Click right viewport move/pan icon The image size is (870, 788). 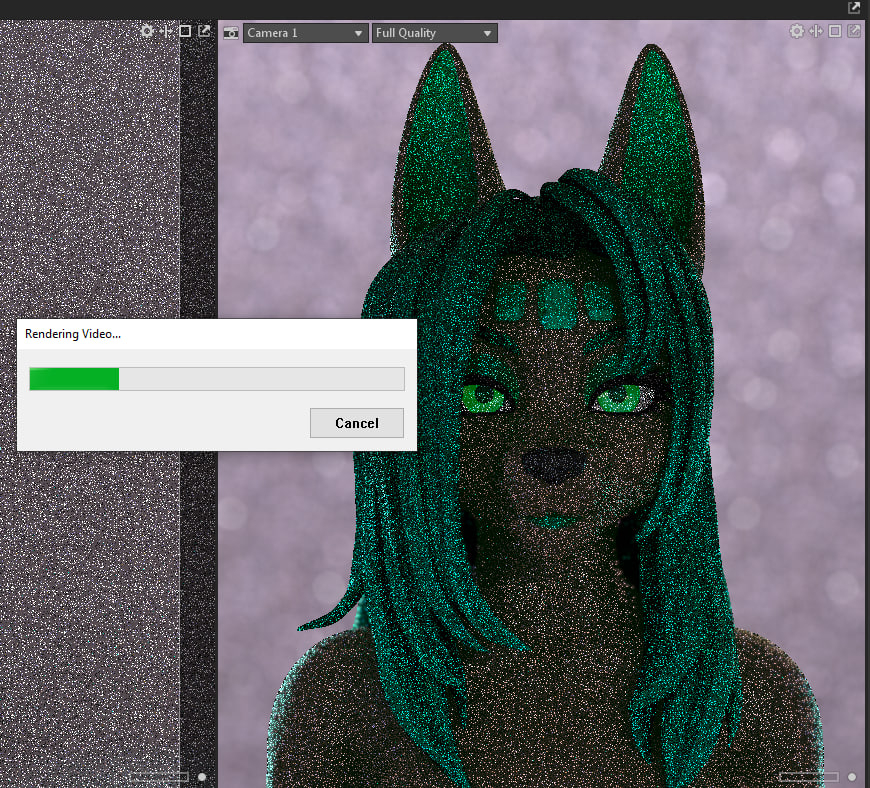click(x=815, y=31)
